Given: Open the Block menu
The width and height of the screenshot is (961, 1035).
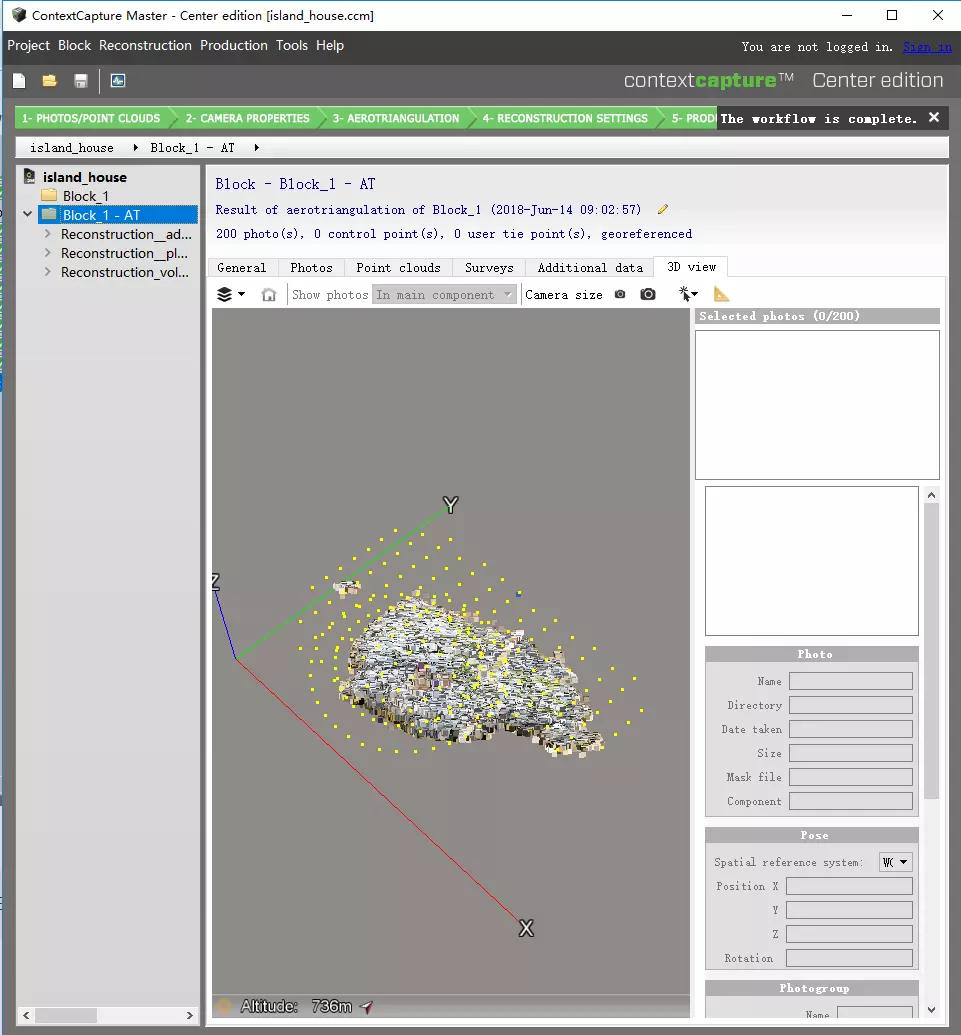Looking at the screenshot, I should (75, 46).
